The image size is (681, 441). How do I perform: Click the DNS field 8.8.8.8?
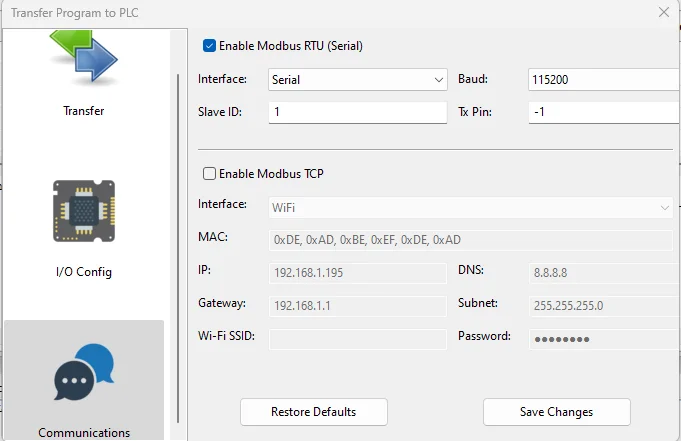605,273
